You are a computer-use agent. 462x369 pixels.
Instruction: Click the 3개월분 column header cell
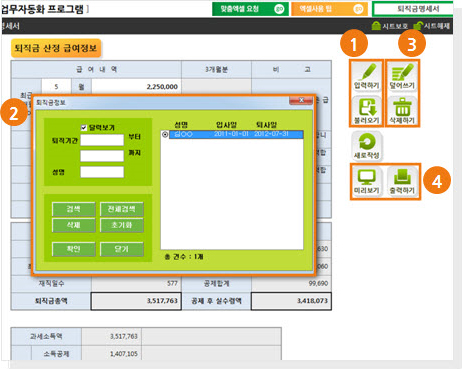coord(216,70)
